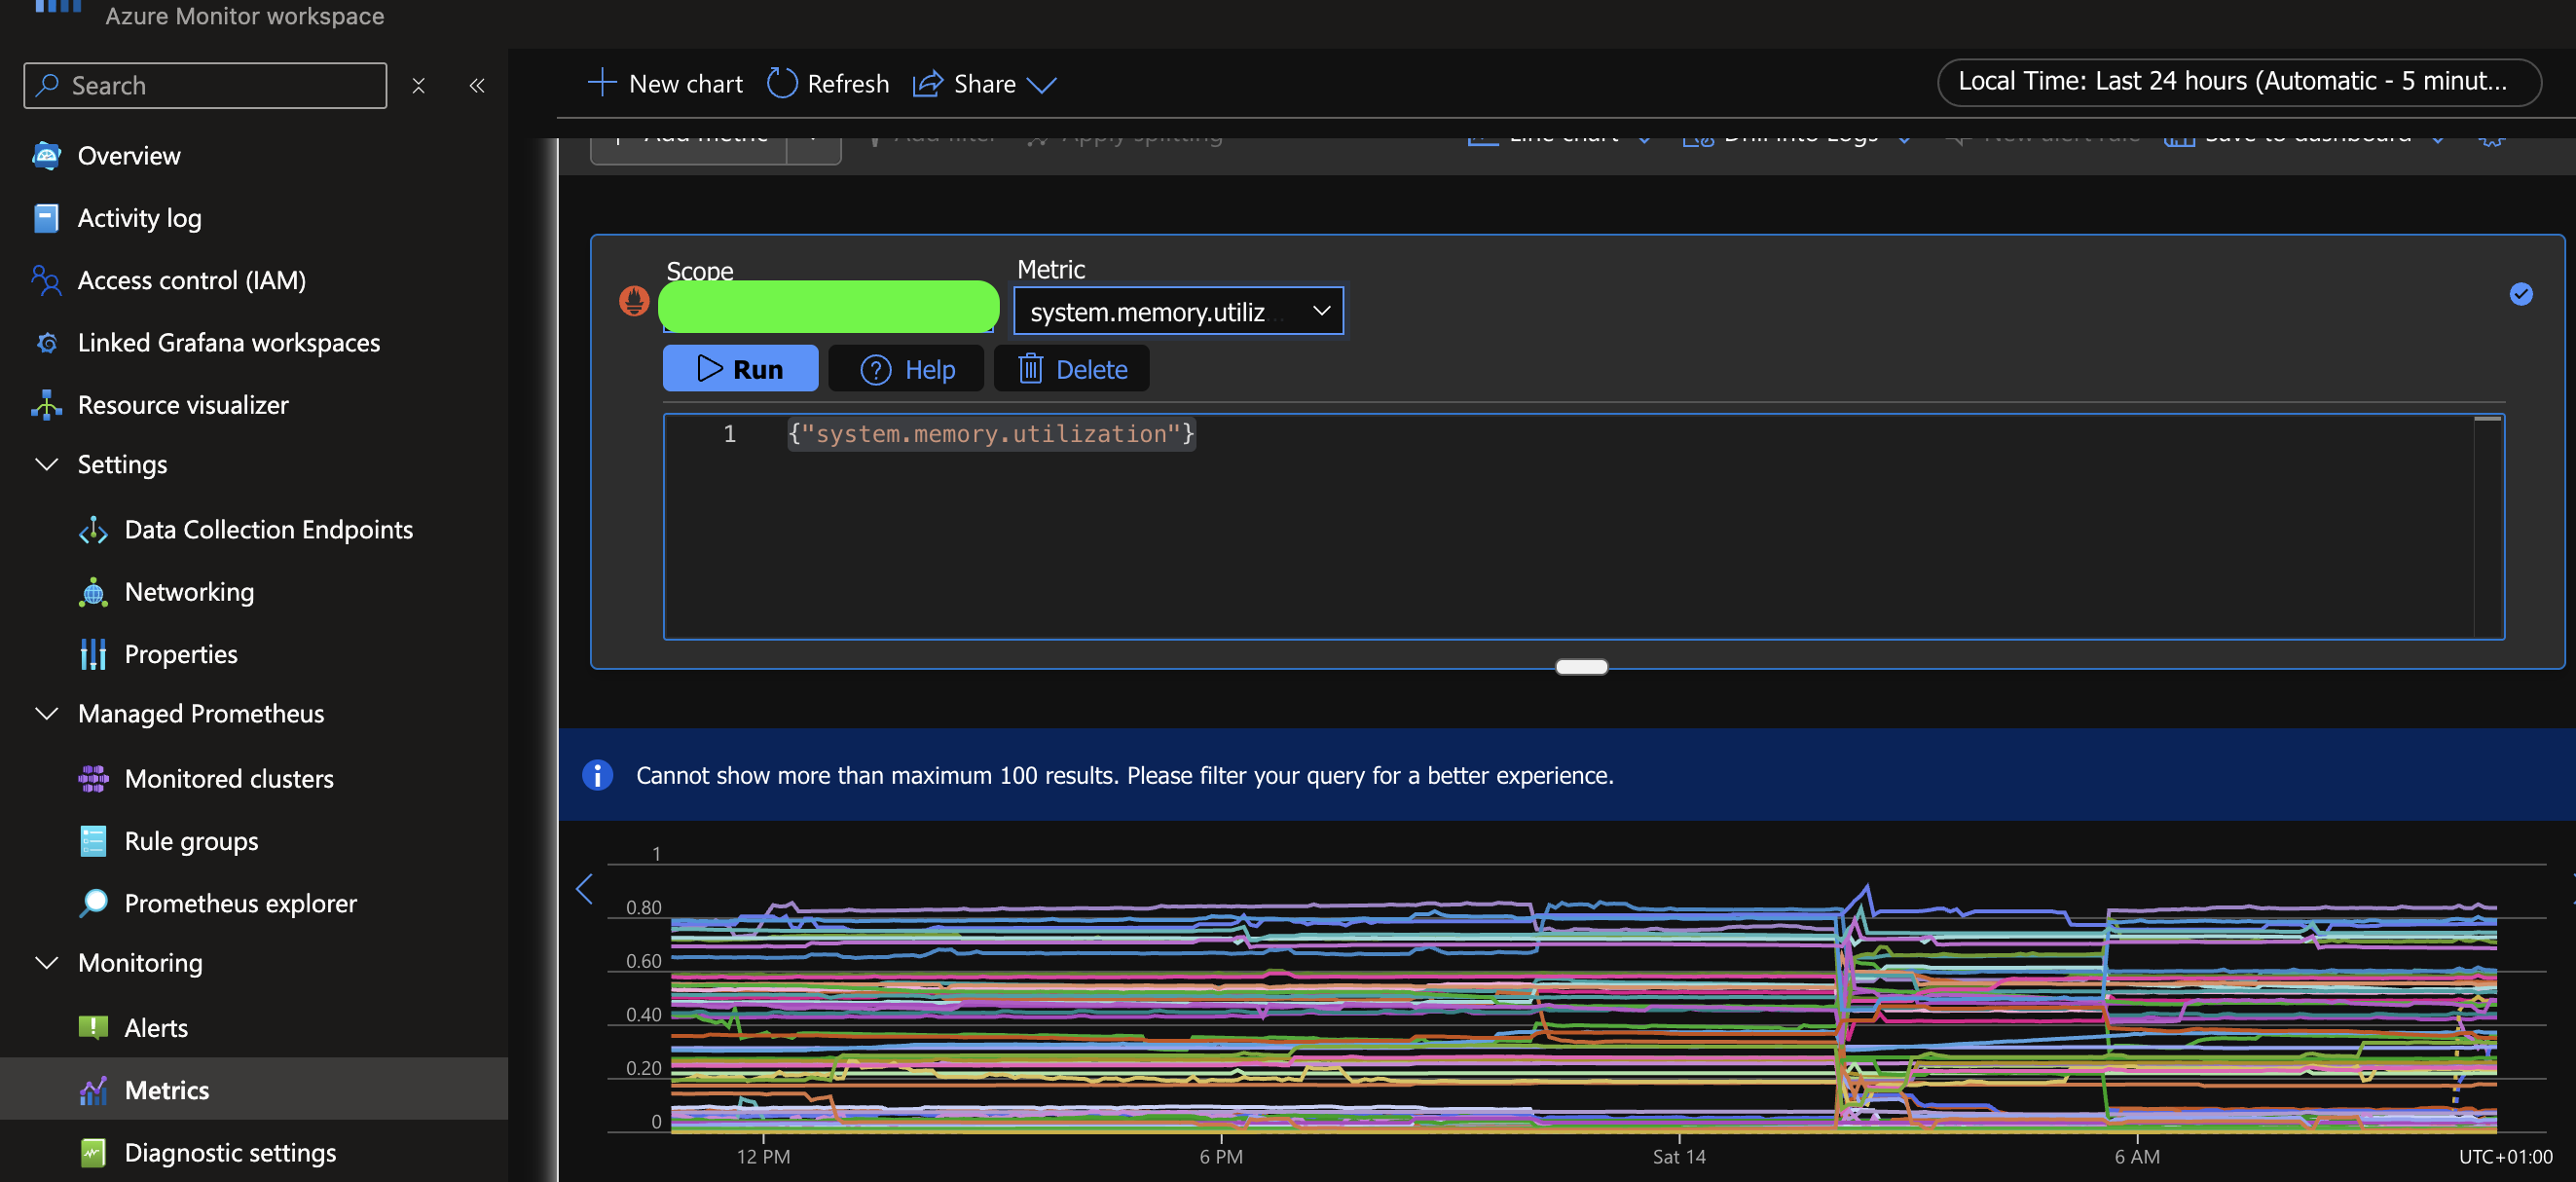Click the green Scope value field
Image resolution: width=2576 pixels, height=1182 pixels.
[x=828, y=305]
